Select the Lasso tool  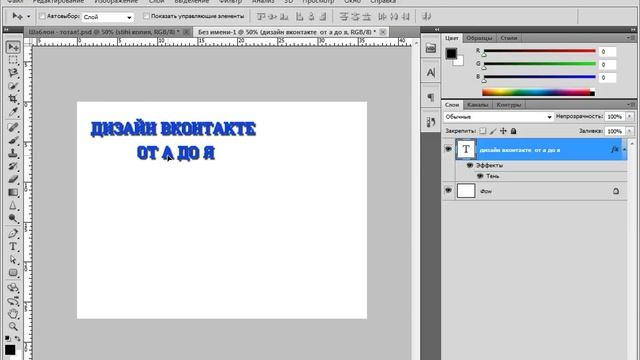13,73
